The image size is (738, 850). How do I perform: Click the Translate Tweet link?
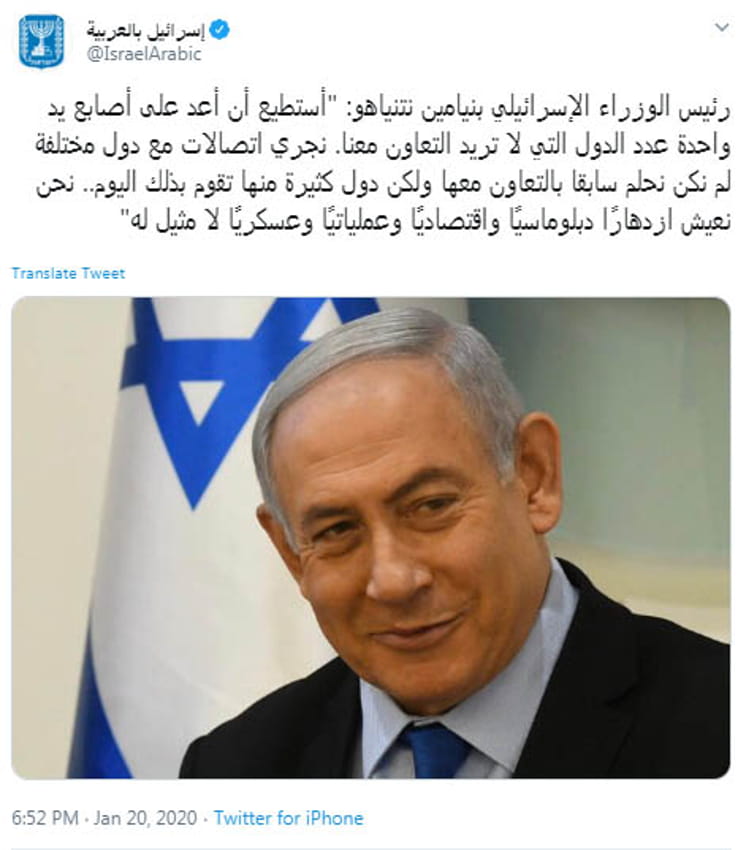pyautogui.click(x=68, y=273)
